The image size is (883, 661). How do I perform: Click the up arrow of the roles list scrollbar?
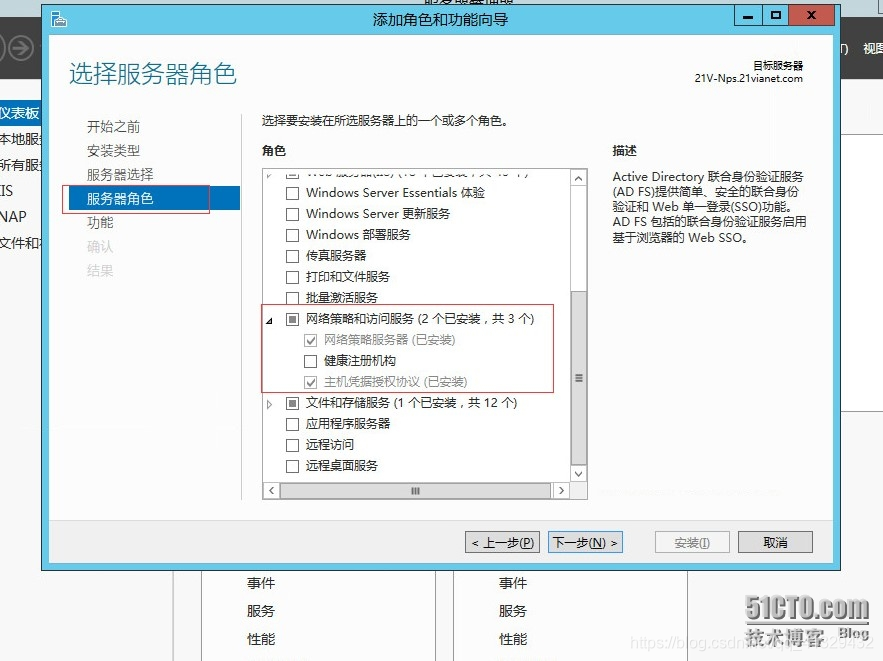(578, 178)
